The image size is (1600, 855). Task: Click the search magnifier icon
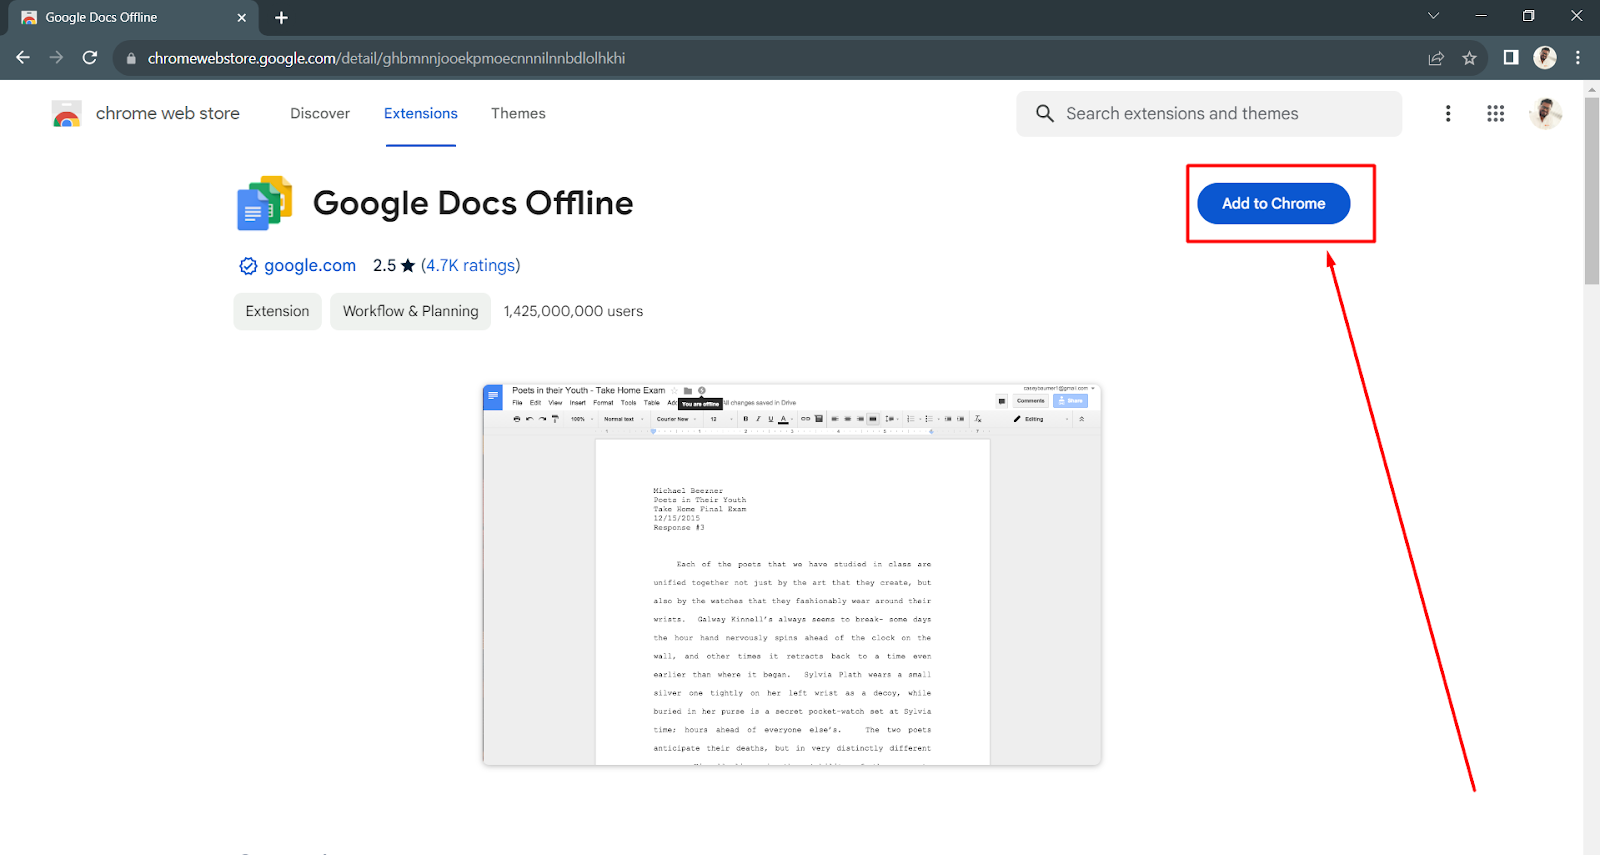coord(1045,114)
